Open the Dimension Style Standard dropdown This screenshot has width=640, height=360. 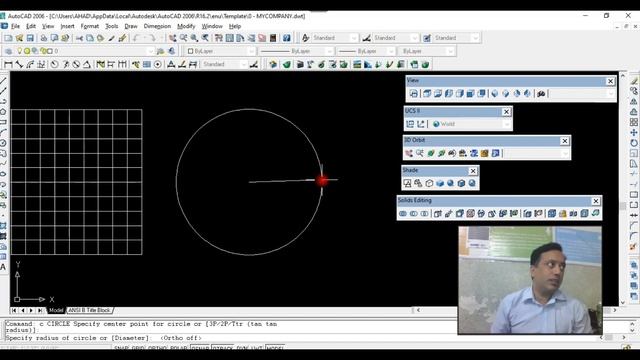click(x=415, y=38)
